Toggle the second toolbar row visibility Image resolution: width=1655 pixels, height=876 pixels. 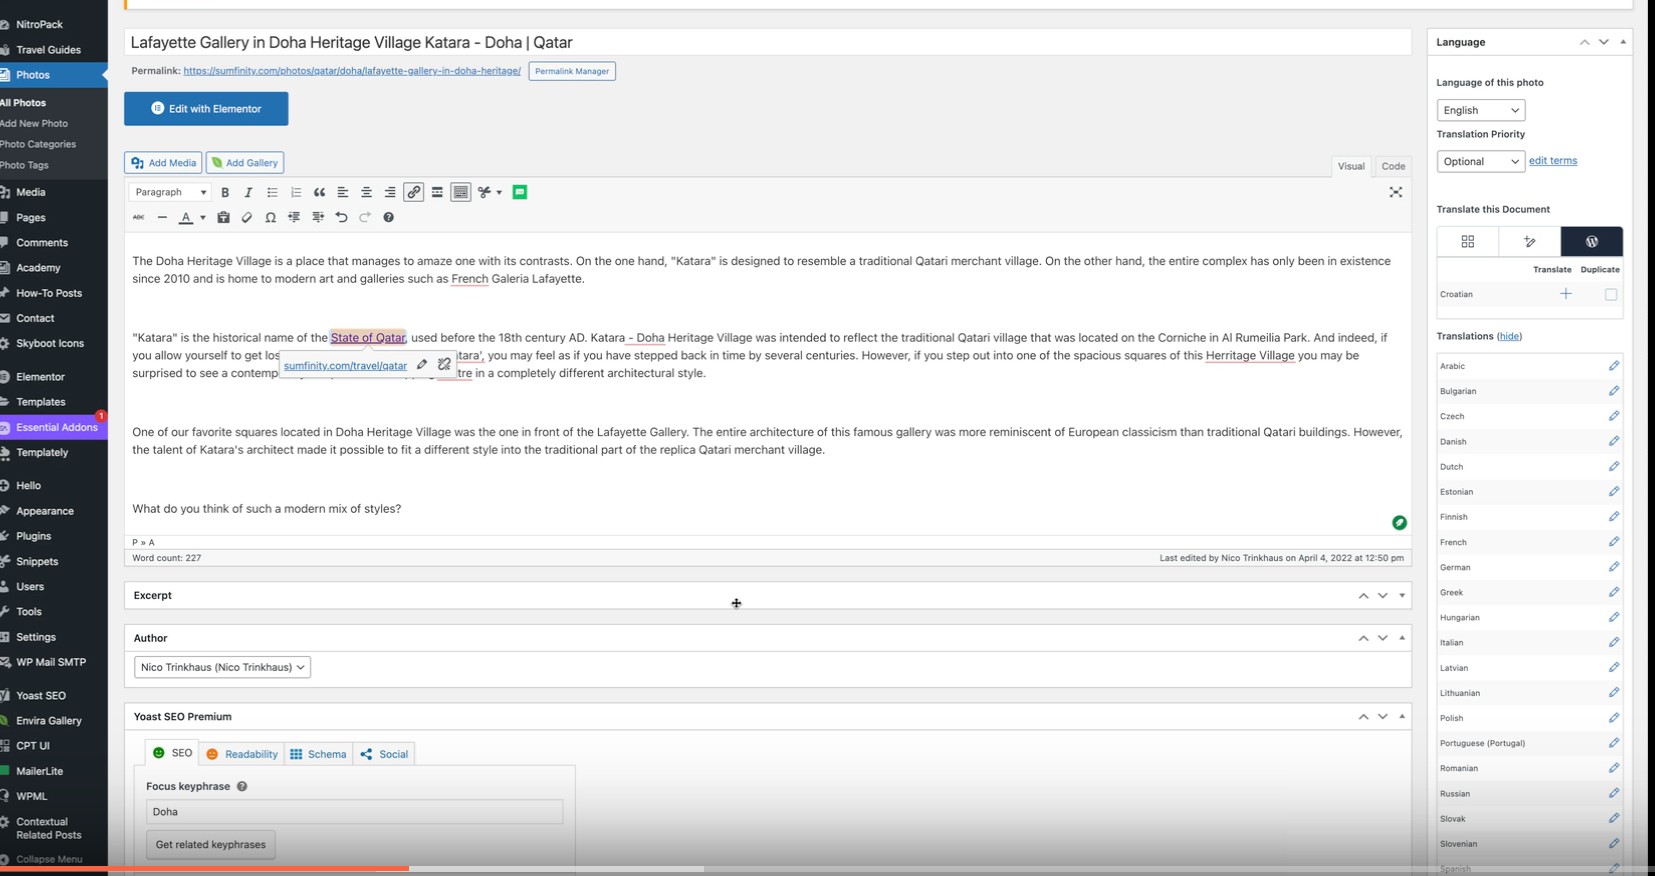[x=460, y=192]
